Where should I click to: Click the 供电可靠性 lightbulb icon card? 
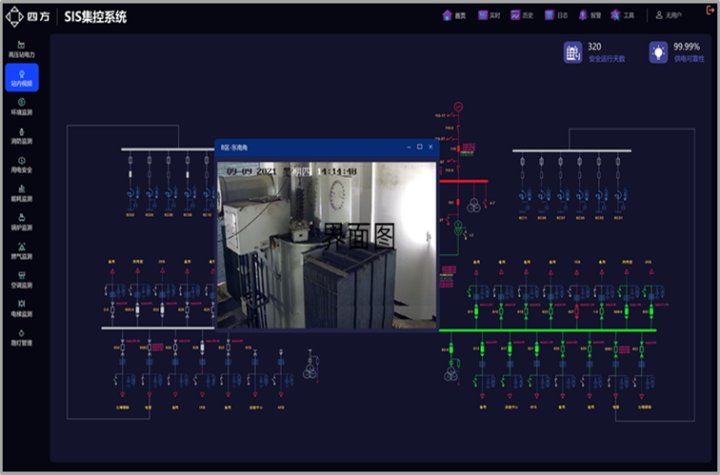click(x=658, y=52)
